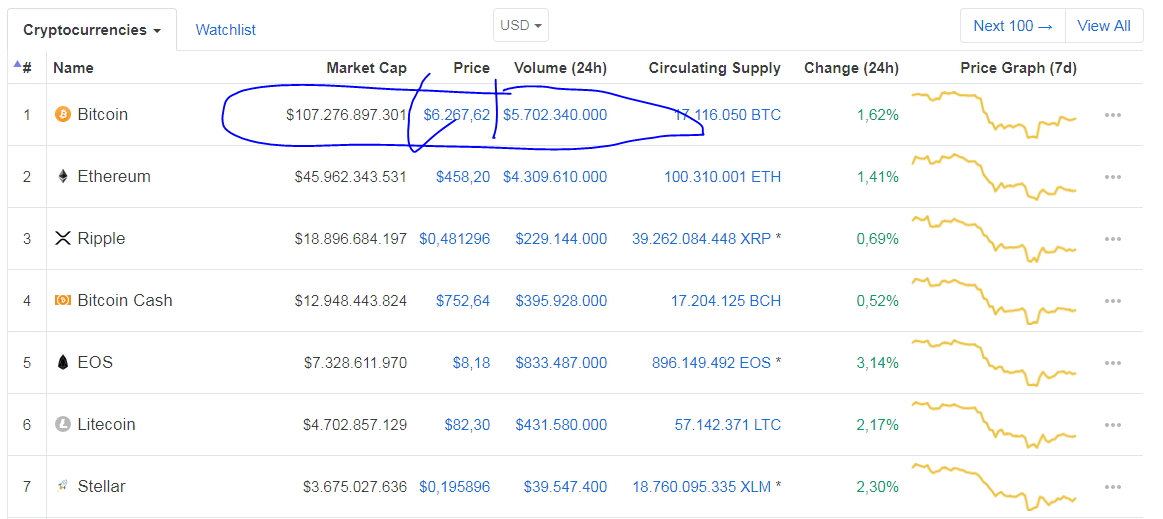Click Bitcoin Cash volume $395.928.000
The height and width of the screenshot is (519, 1163).
[x=561, y=300]
